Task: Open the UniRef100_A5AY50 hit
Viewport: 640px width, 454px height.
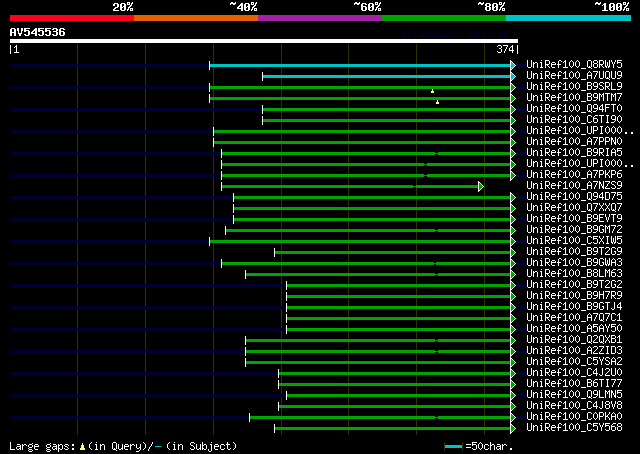Action: pyautogui.click(x=574, y=329)
